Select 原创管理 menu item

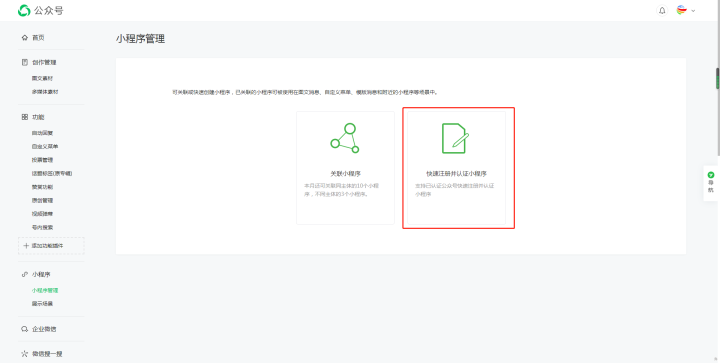pyautogui.click(x=42, y=201)
